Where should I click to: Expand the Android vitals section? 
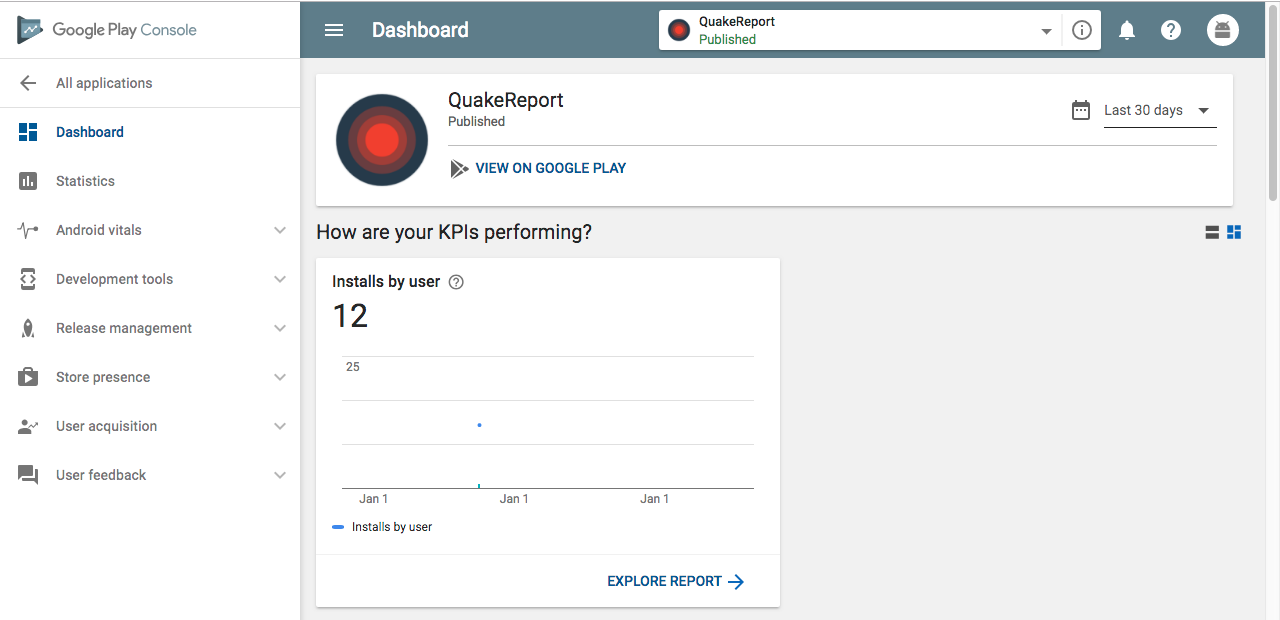280,230
